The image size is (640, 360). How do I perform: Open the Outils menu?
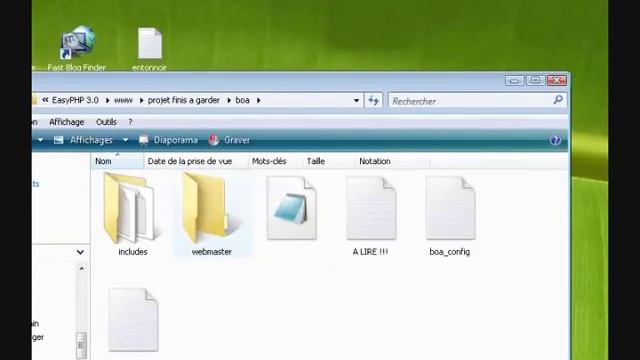106,122
